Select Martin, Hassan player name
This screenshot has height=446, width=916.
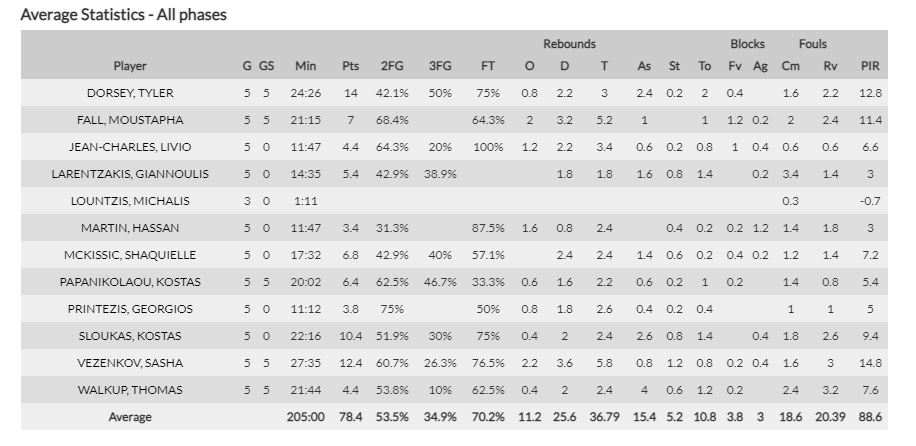[130, 228]
